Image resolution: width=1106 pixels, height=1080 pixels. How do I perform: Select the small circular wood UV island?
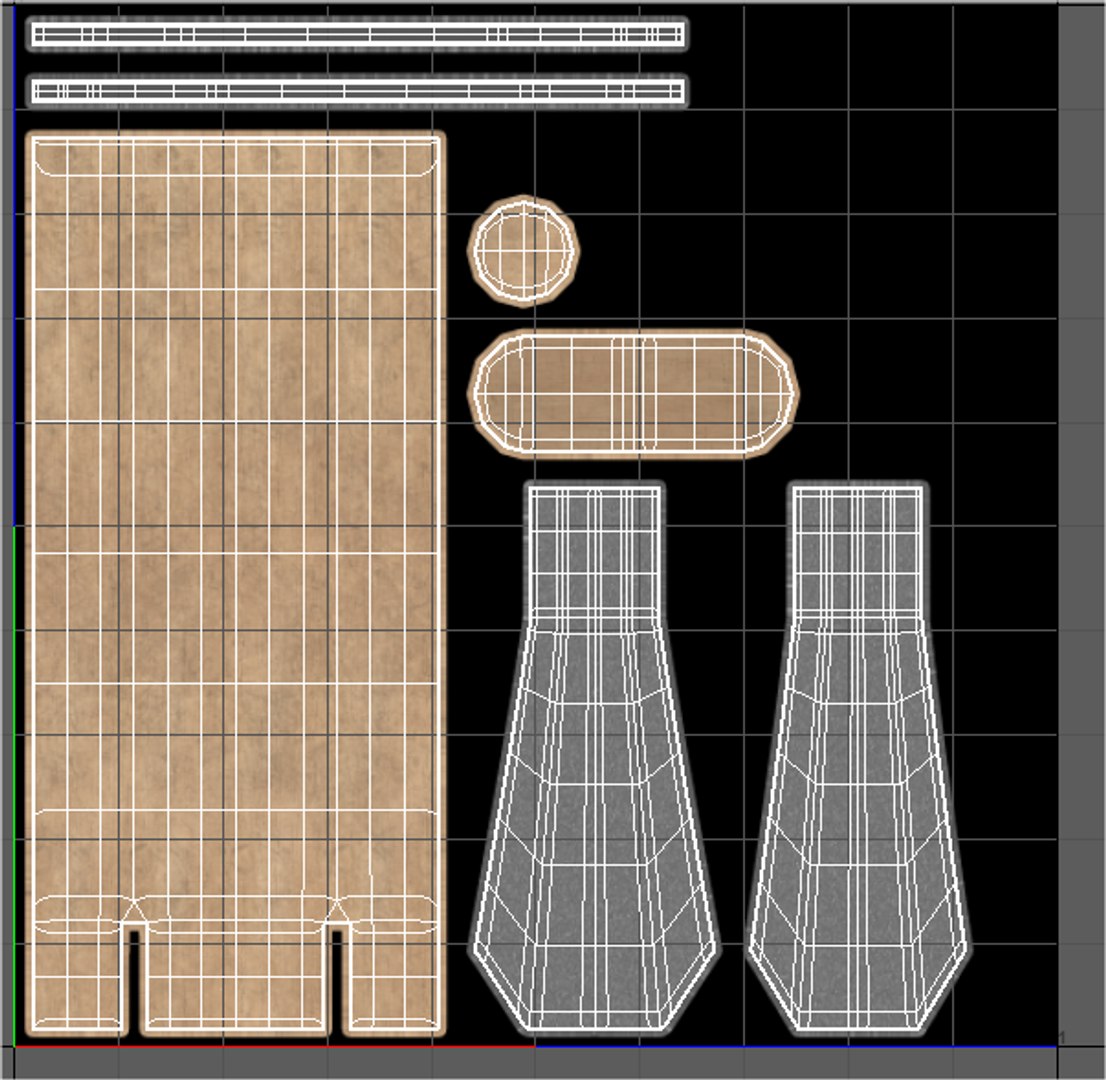point(523,251)
